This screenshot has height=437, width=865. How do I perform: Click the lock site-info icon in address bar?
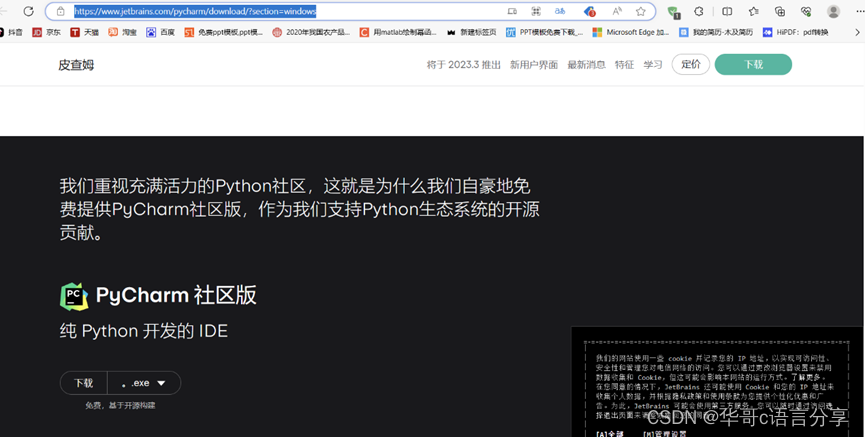(61, 11)
